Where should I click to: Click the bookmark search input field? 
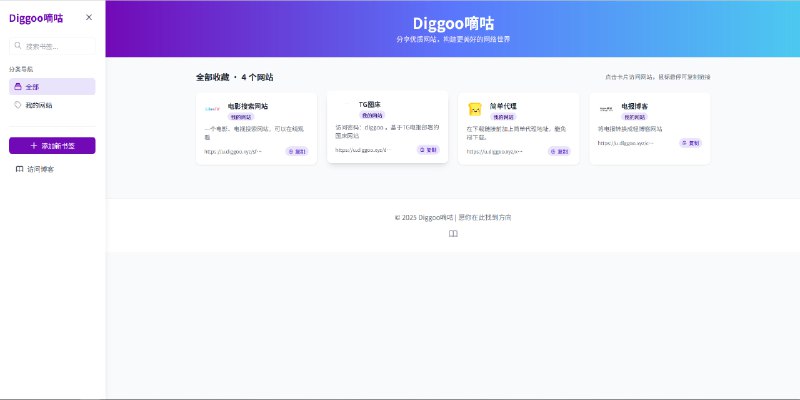pyautogui.click(x=52, y=46)
